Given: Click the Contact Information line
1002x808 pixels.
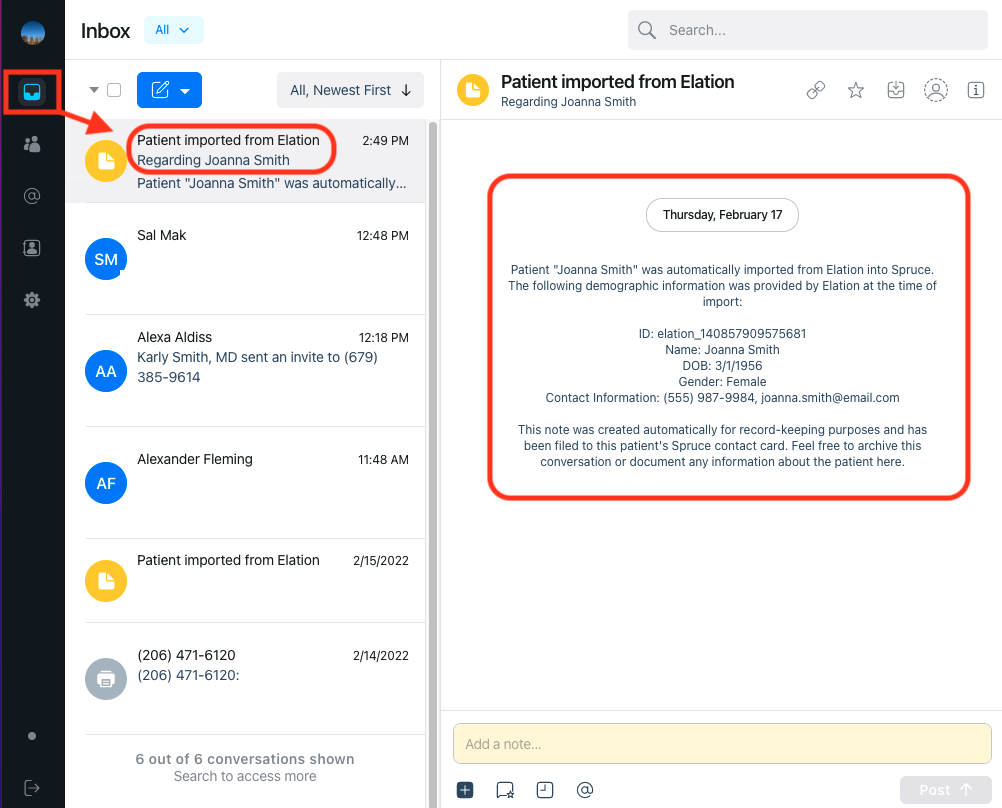Looking at the screenshot, I should tap(722, 398).
